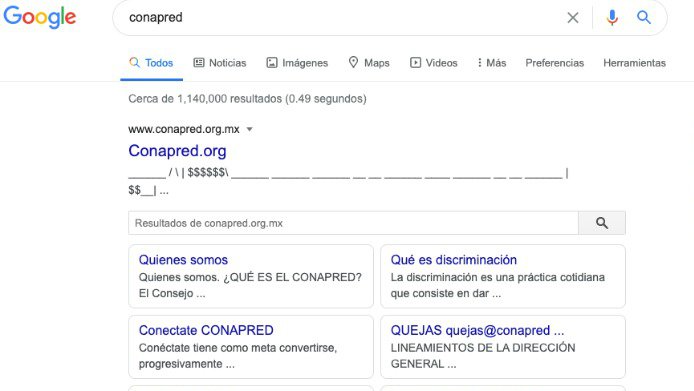Switch to the Noticias tab
This screenshot has height=391, width=694.
(220, 63)
